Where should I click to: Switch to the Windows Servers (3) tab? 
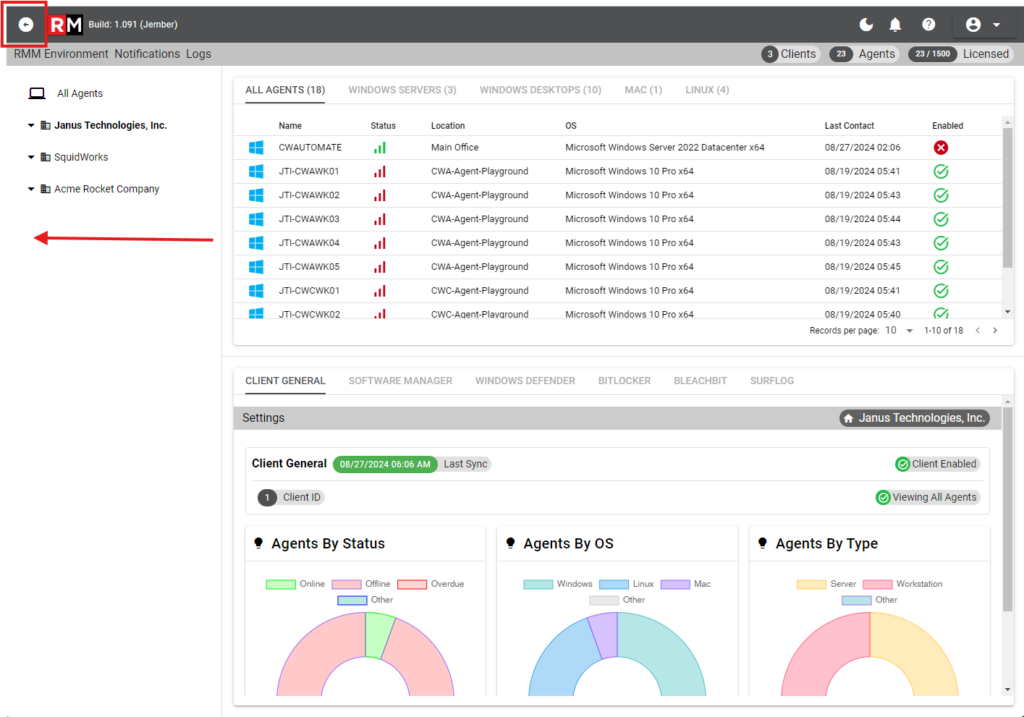[402, 90]
